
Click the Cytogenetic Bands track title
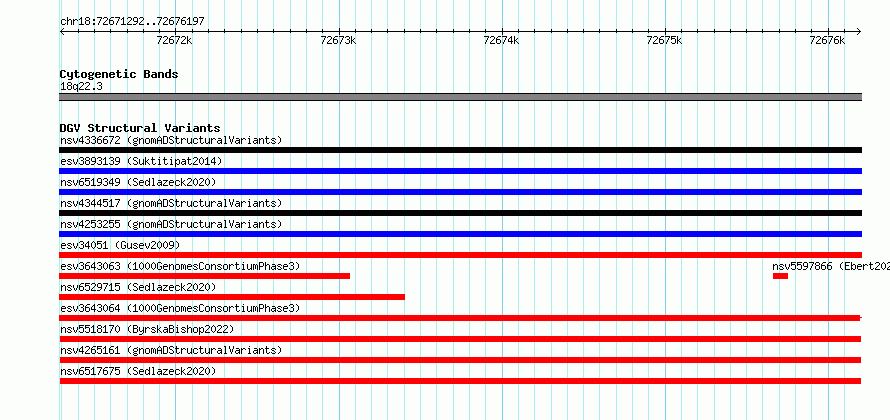pyautogui.click(x=119, y=74)
